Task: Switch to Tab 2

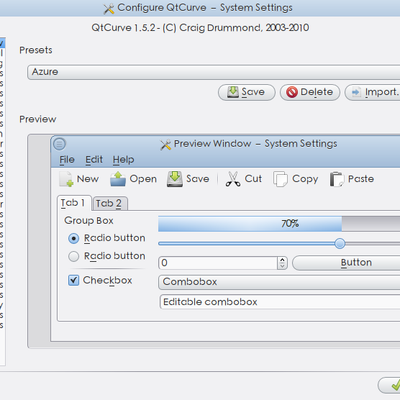Action: tap(109, 203)
